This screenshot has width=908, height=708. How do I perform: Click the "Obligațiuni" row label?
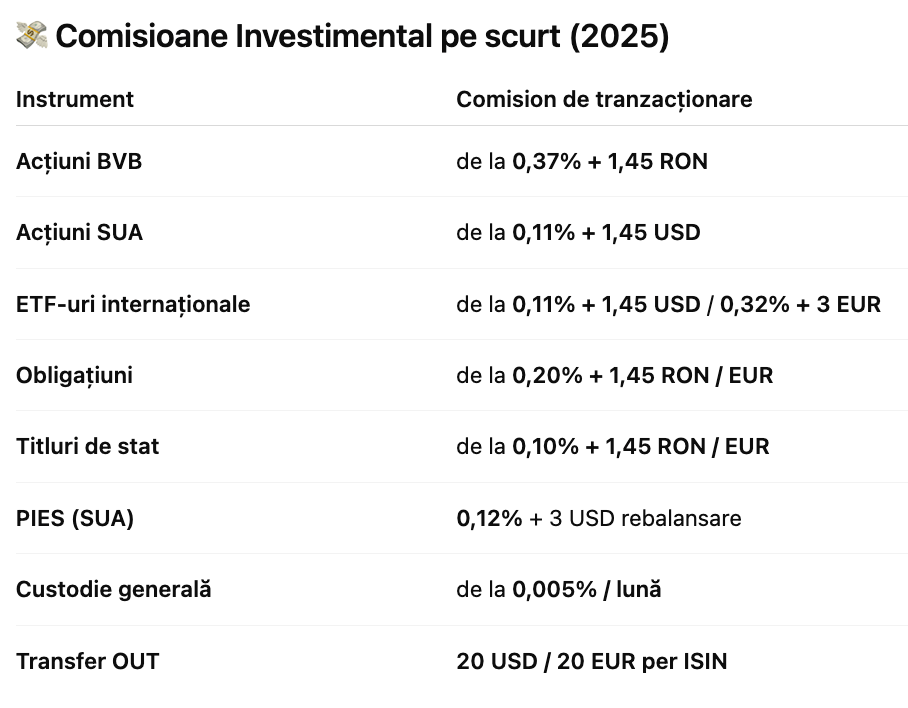tap(74, 375)
